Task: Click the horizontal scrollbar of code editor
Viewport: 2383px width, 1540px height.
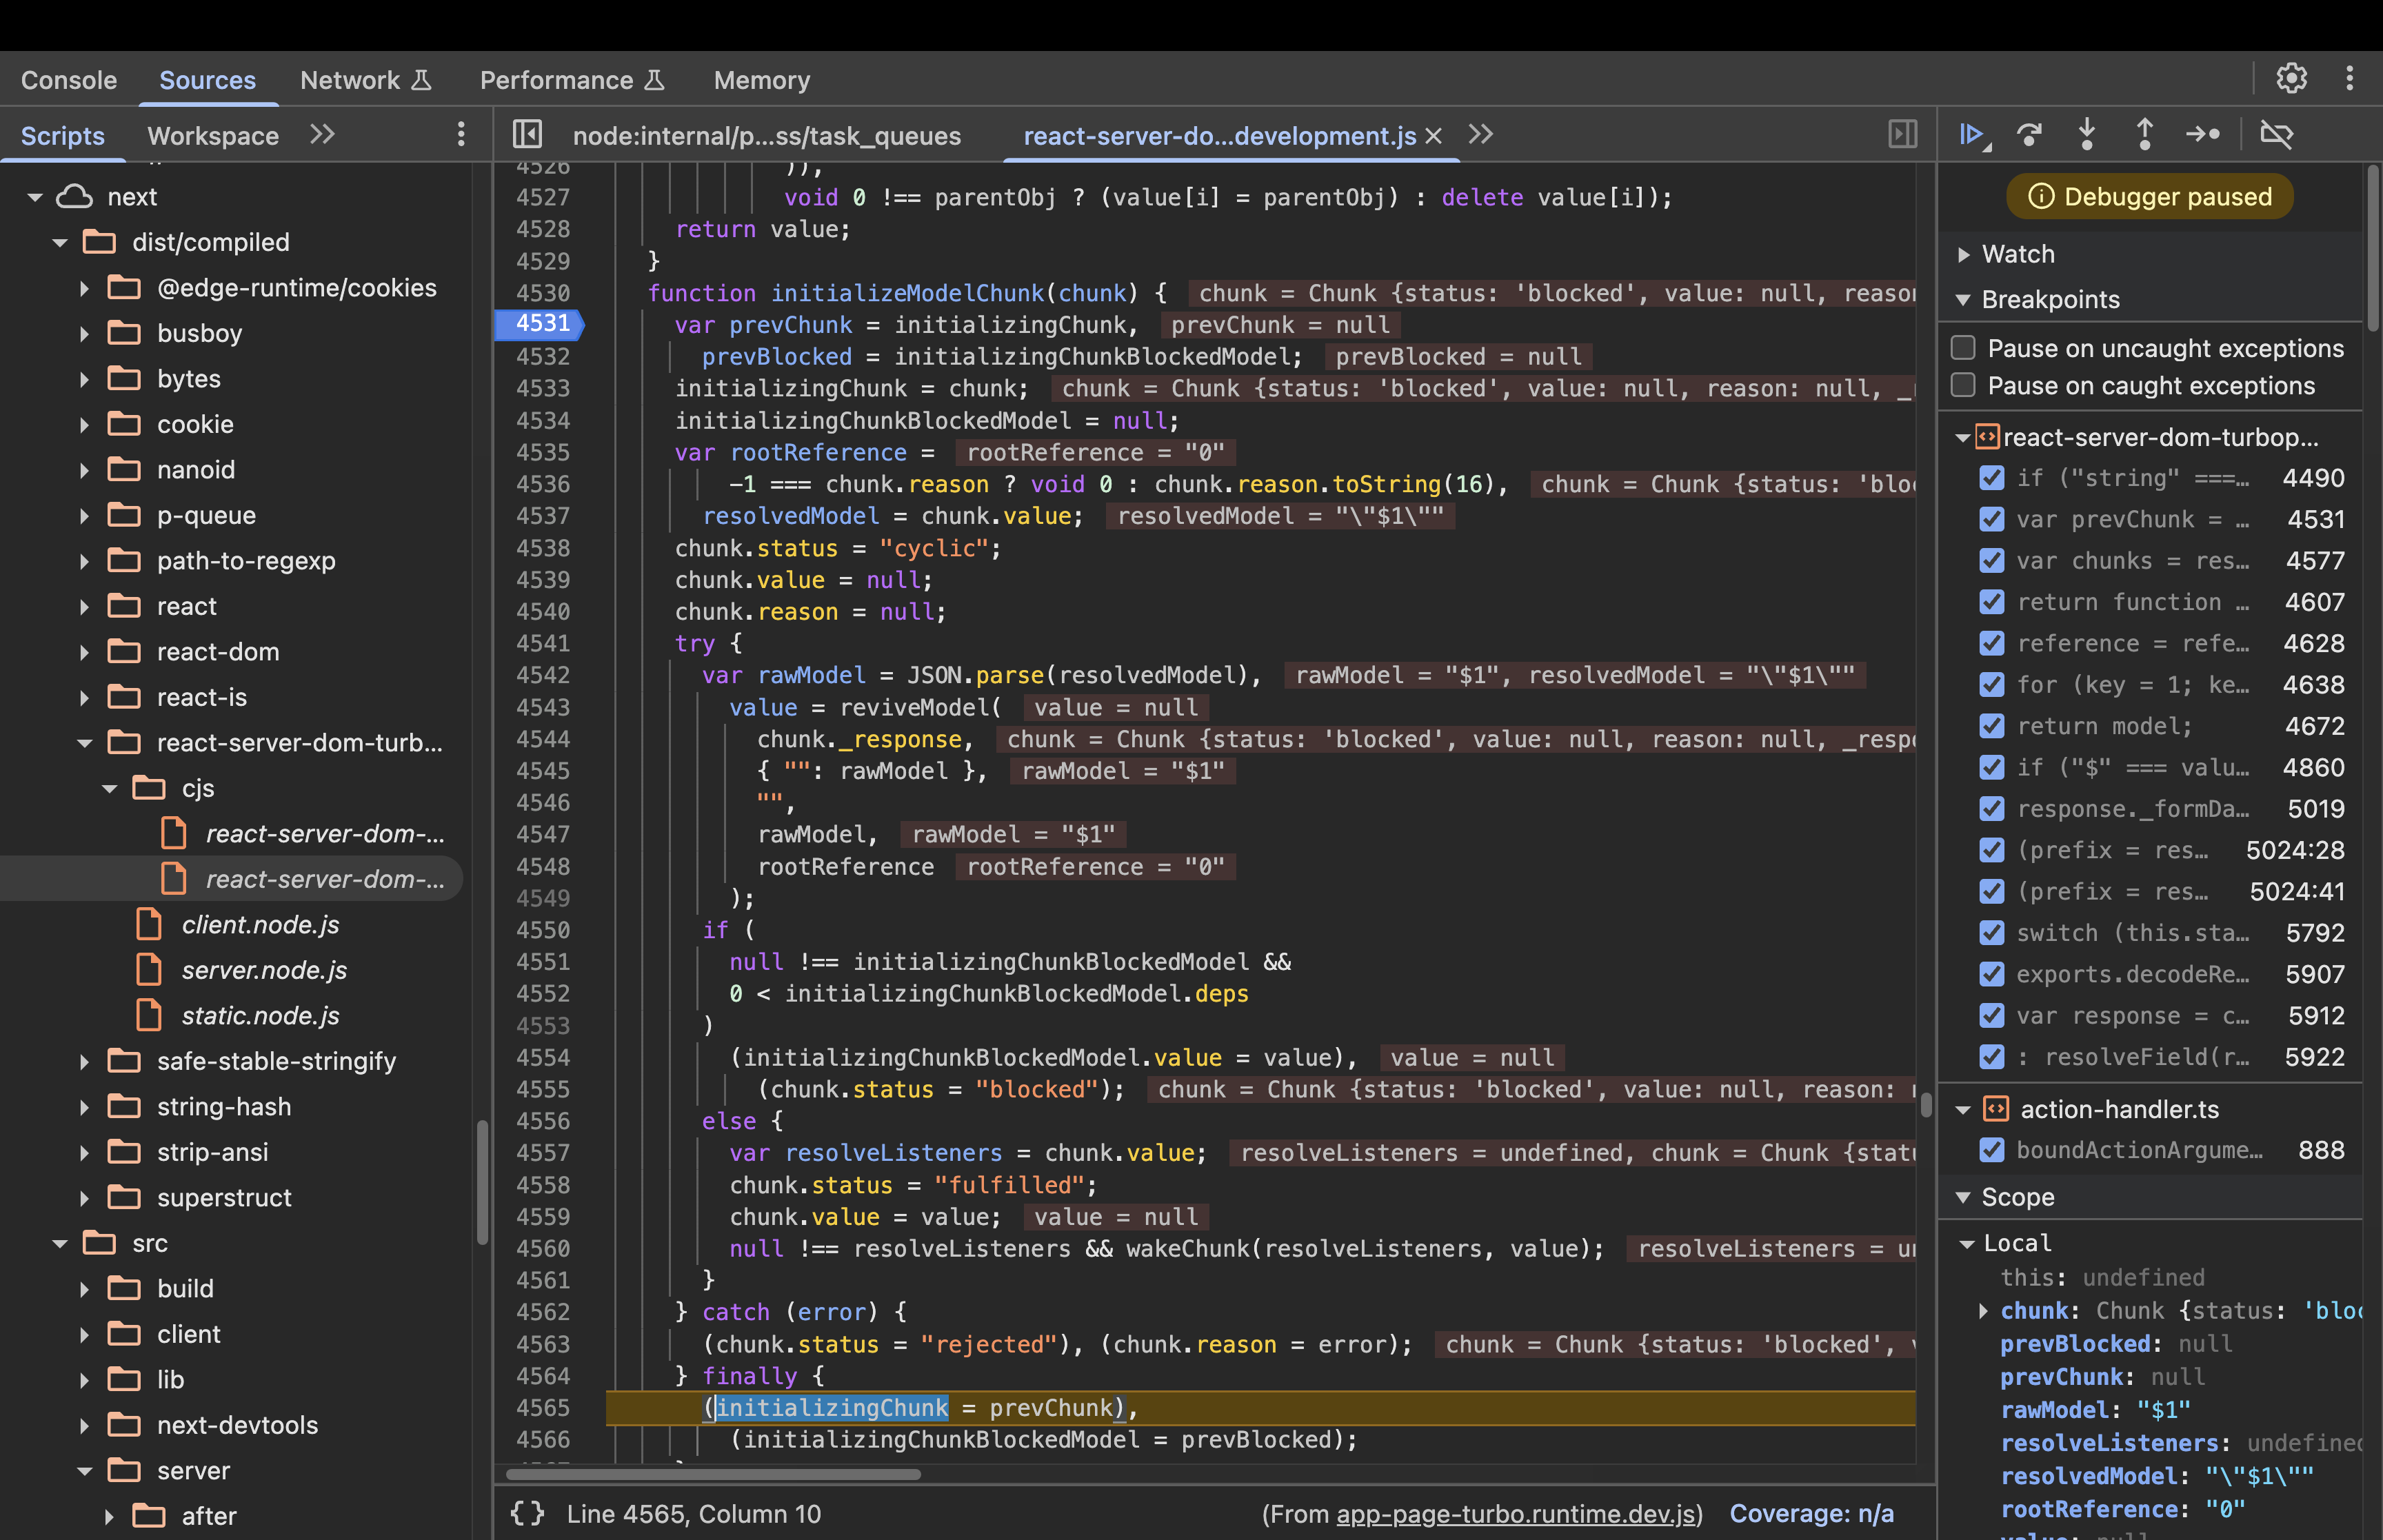Action: coord(712,1474)
